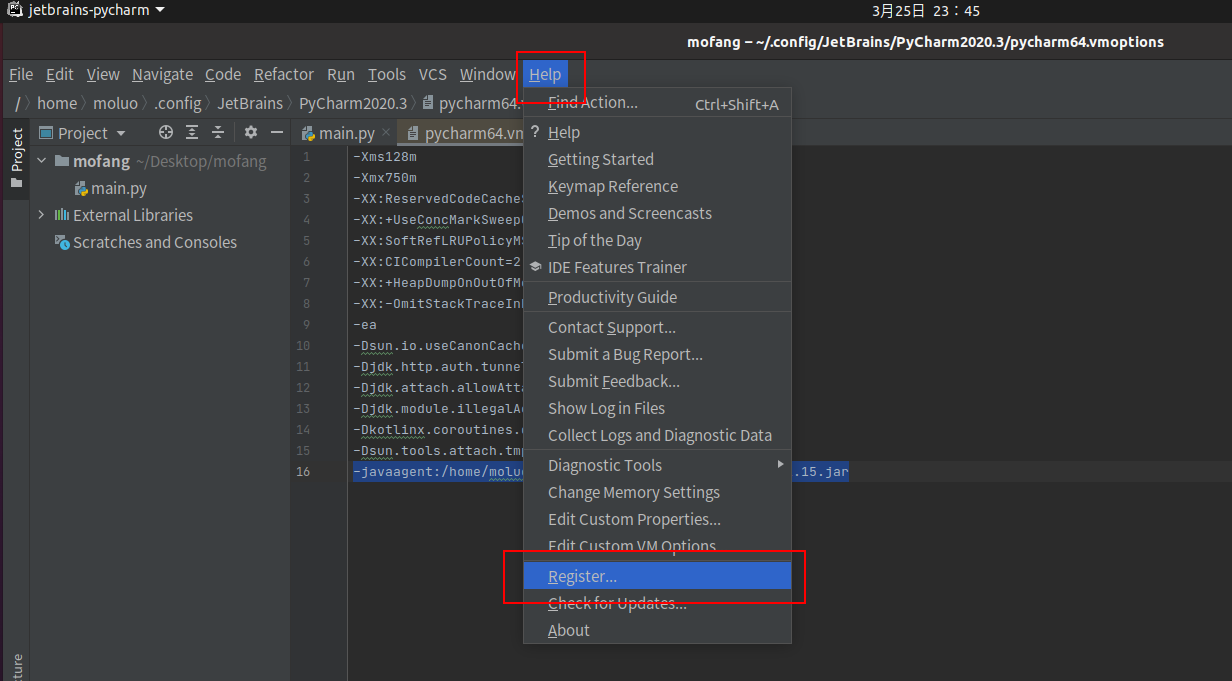Open the File menu

tap(21, 74)
